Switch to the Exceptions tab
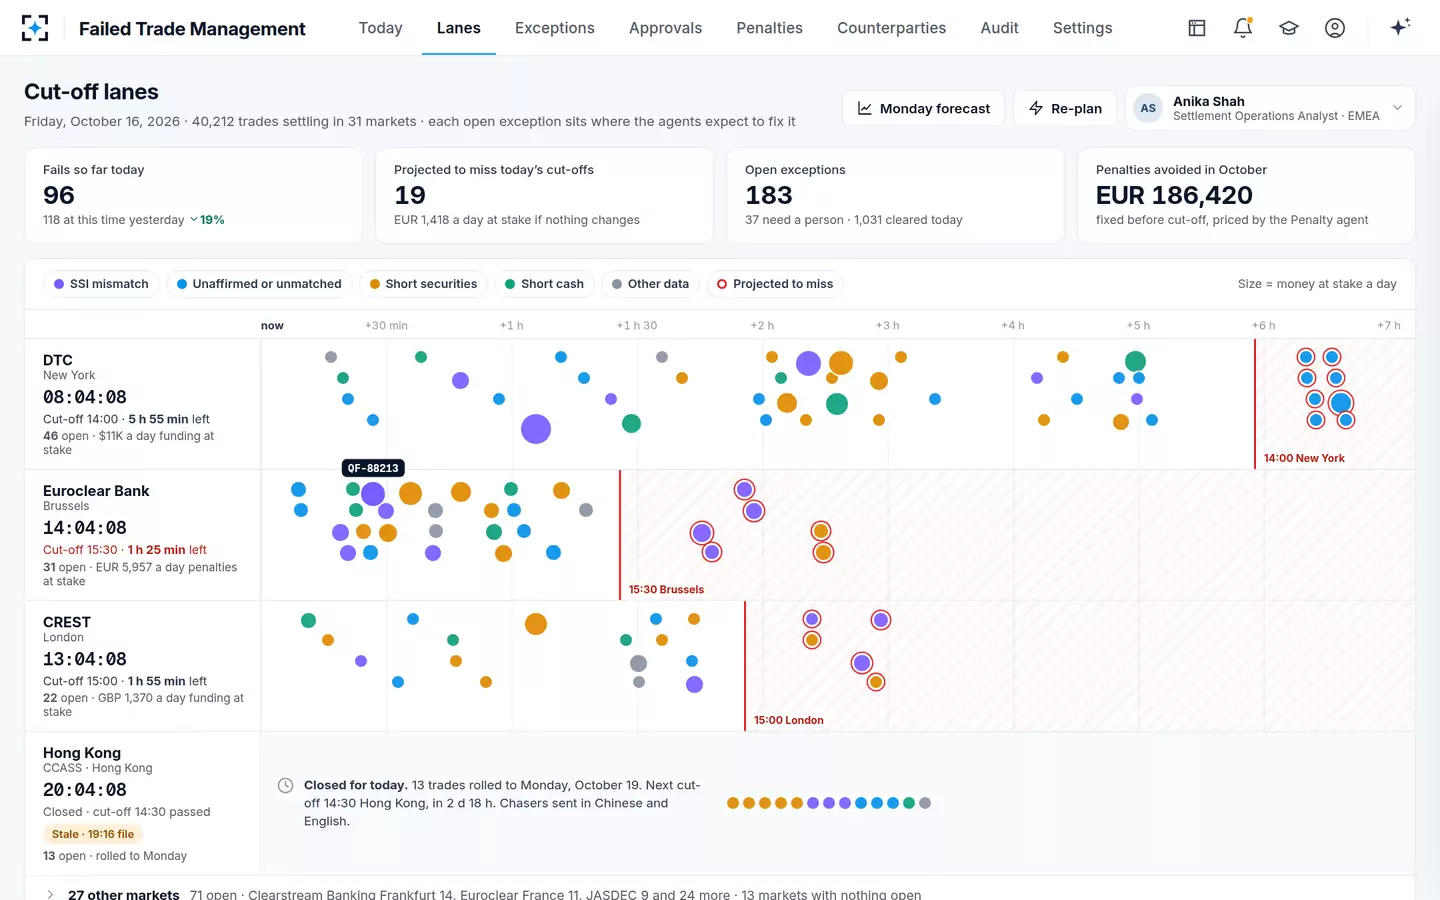 tap(555, 28)
